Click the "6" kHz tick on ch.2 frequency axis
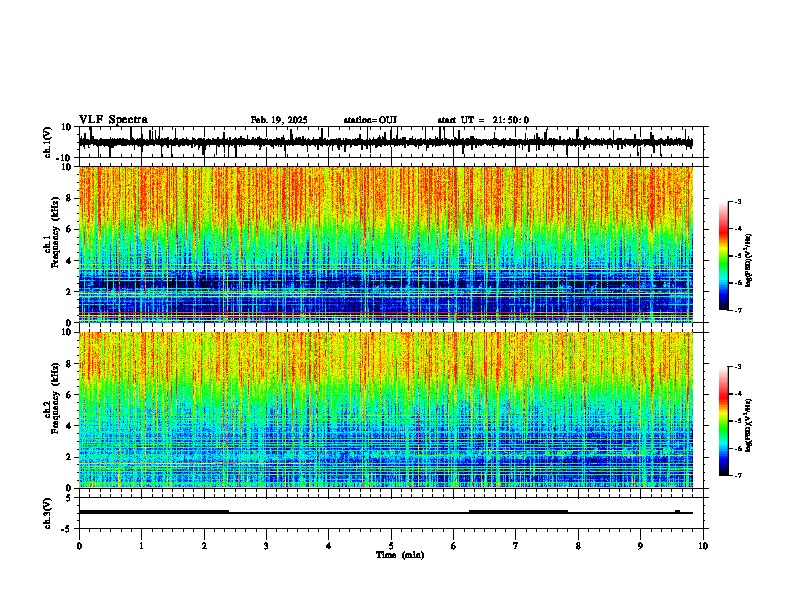The height and width of the screenshot is (612, 792). pyautogui.click(x=69, y=395)
